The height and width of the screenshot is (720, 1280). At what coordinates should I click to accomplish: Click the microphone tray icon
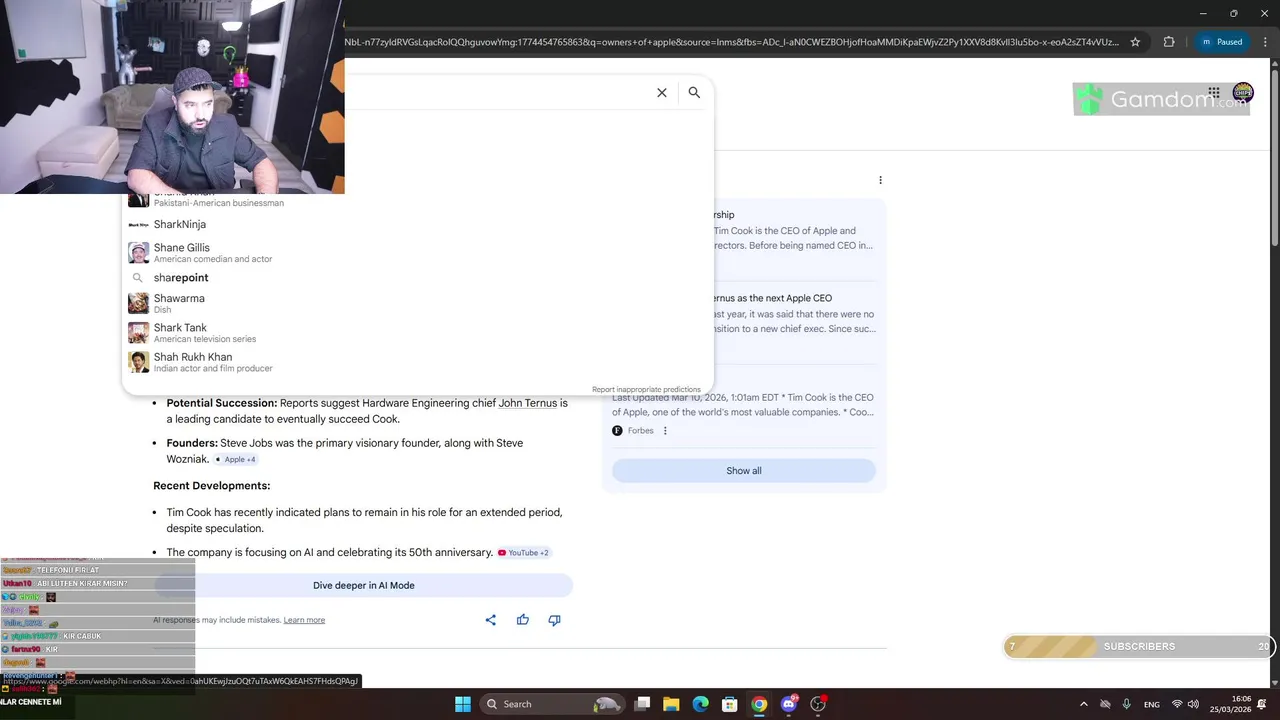click(x=1126, y=704)
